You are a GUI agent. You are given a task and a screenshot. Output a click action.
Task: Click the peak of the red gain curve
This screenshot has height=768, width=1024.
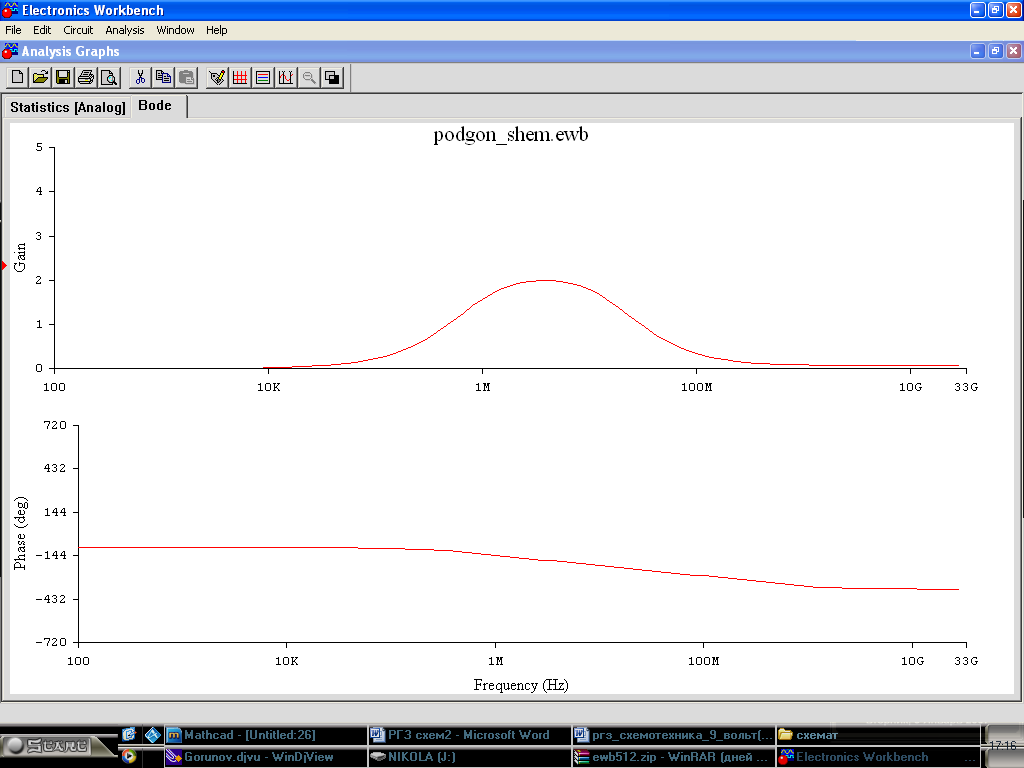546,280
